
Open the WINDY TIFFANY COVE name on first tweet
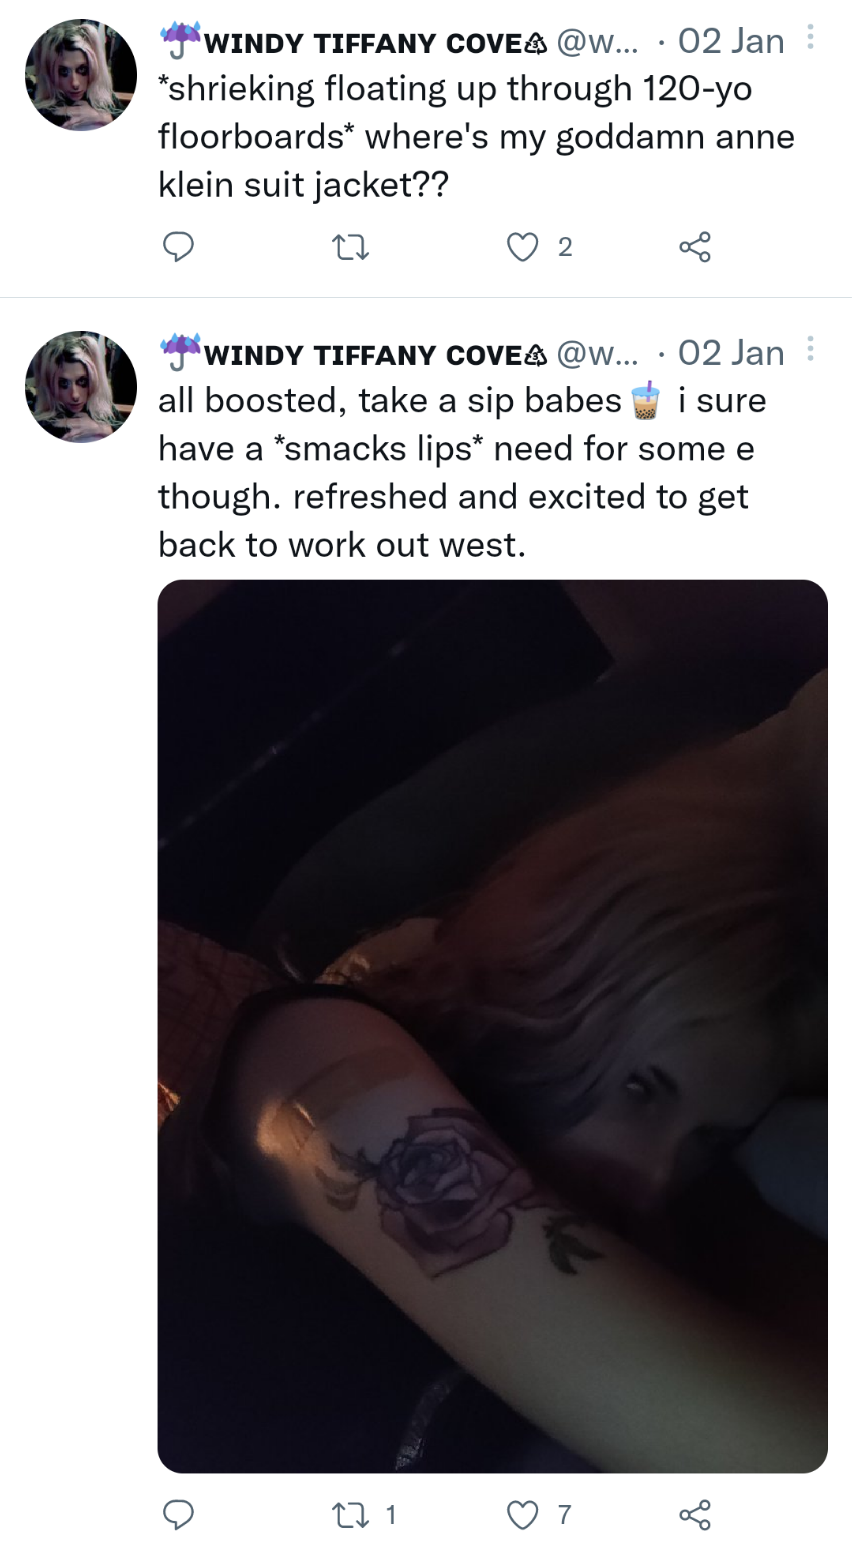(x=353, y=43)
